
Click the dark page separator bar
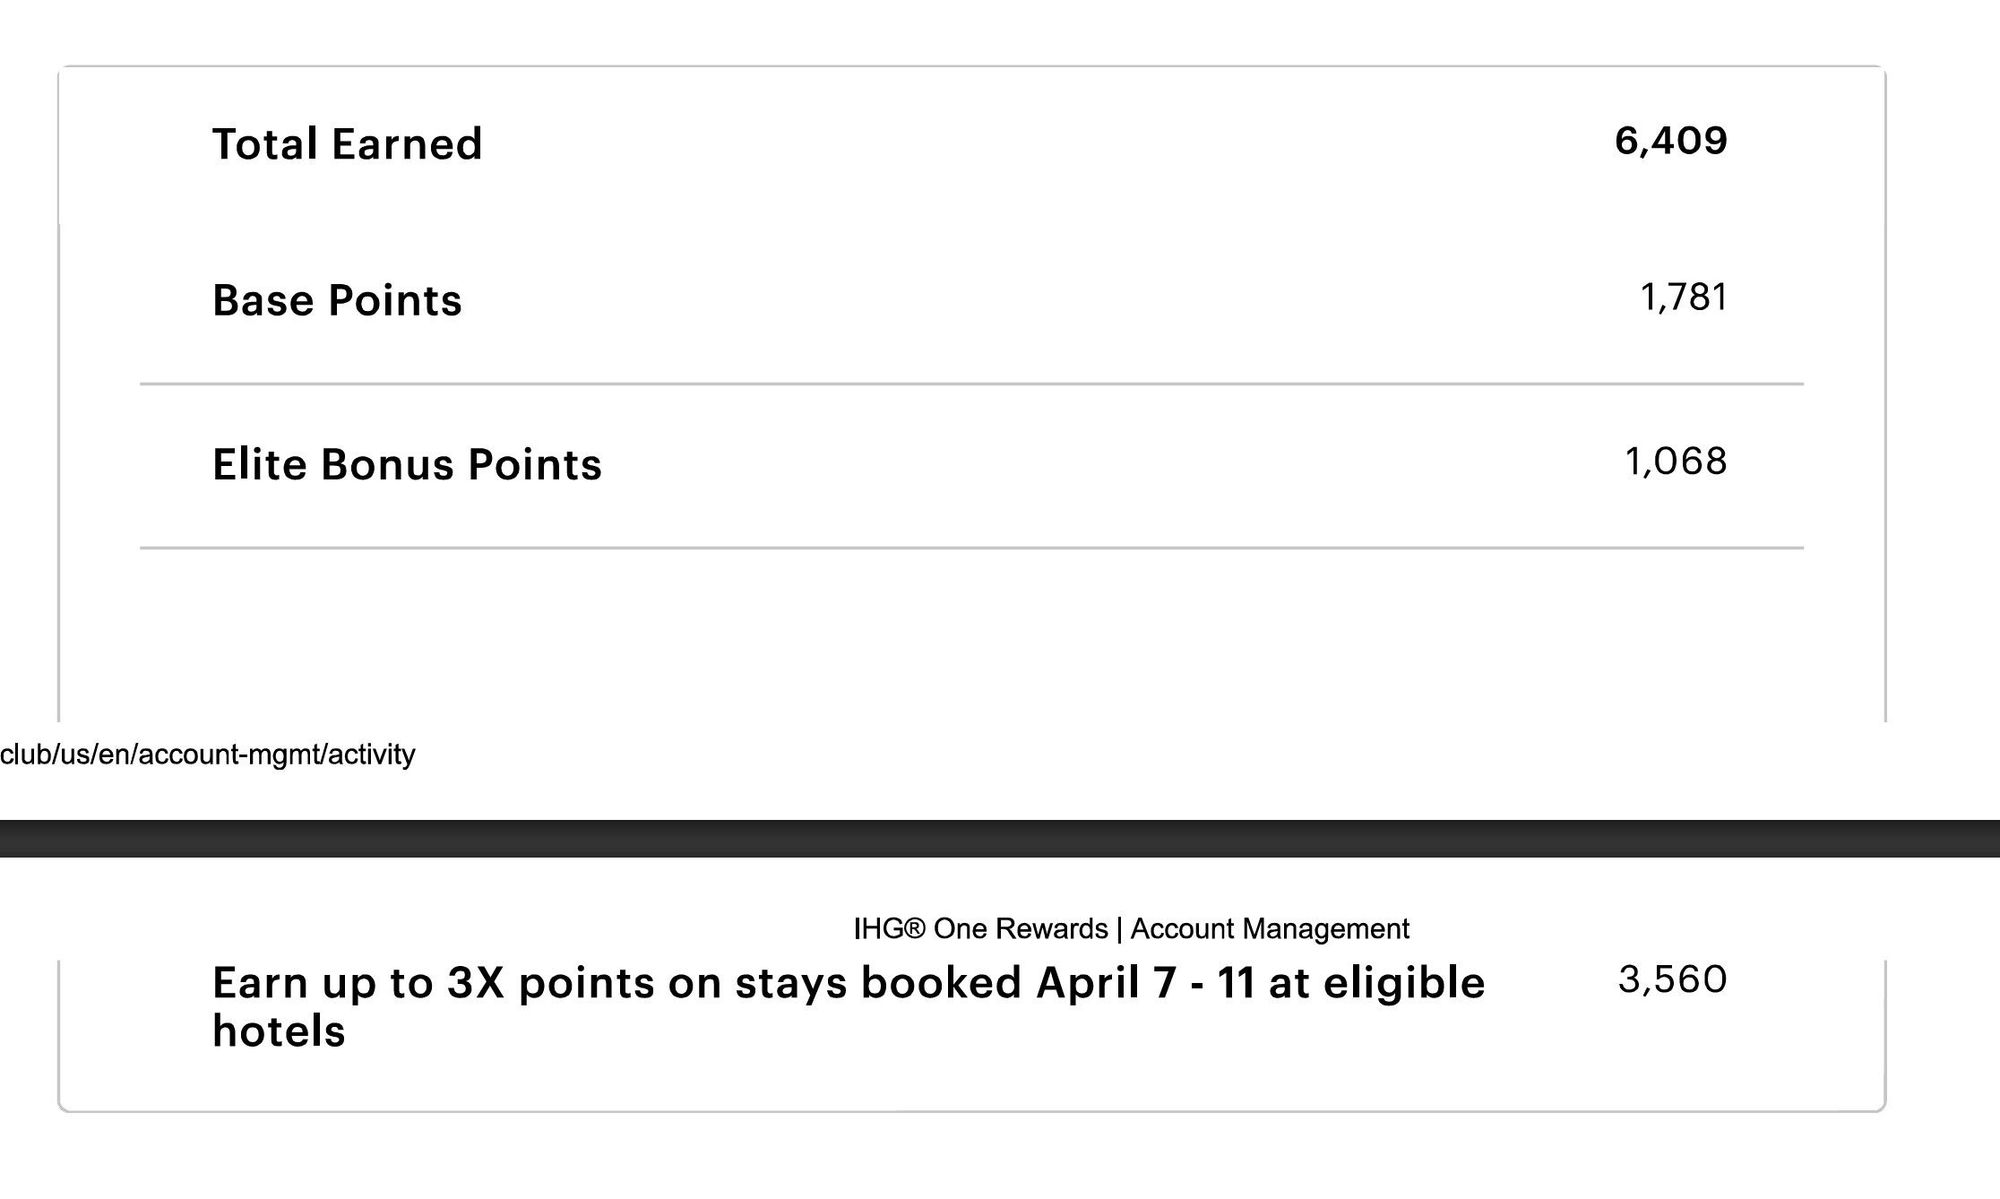pos(1000,838)
